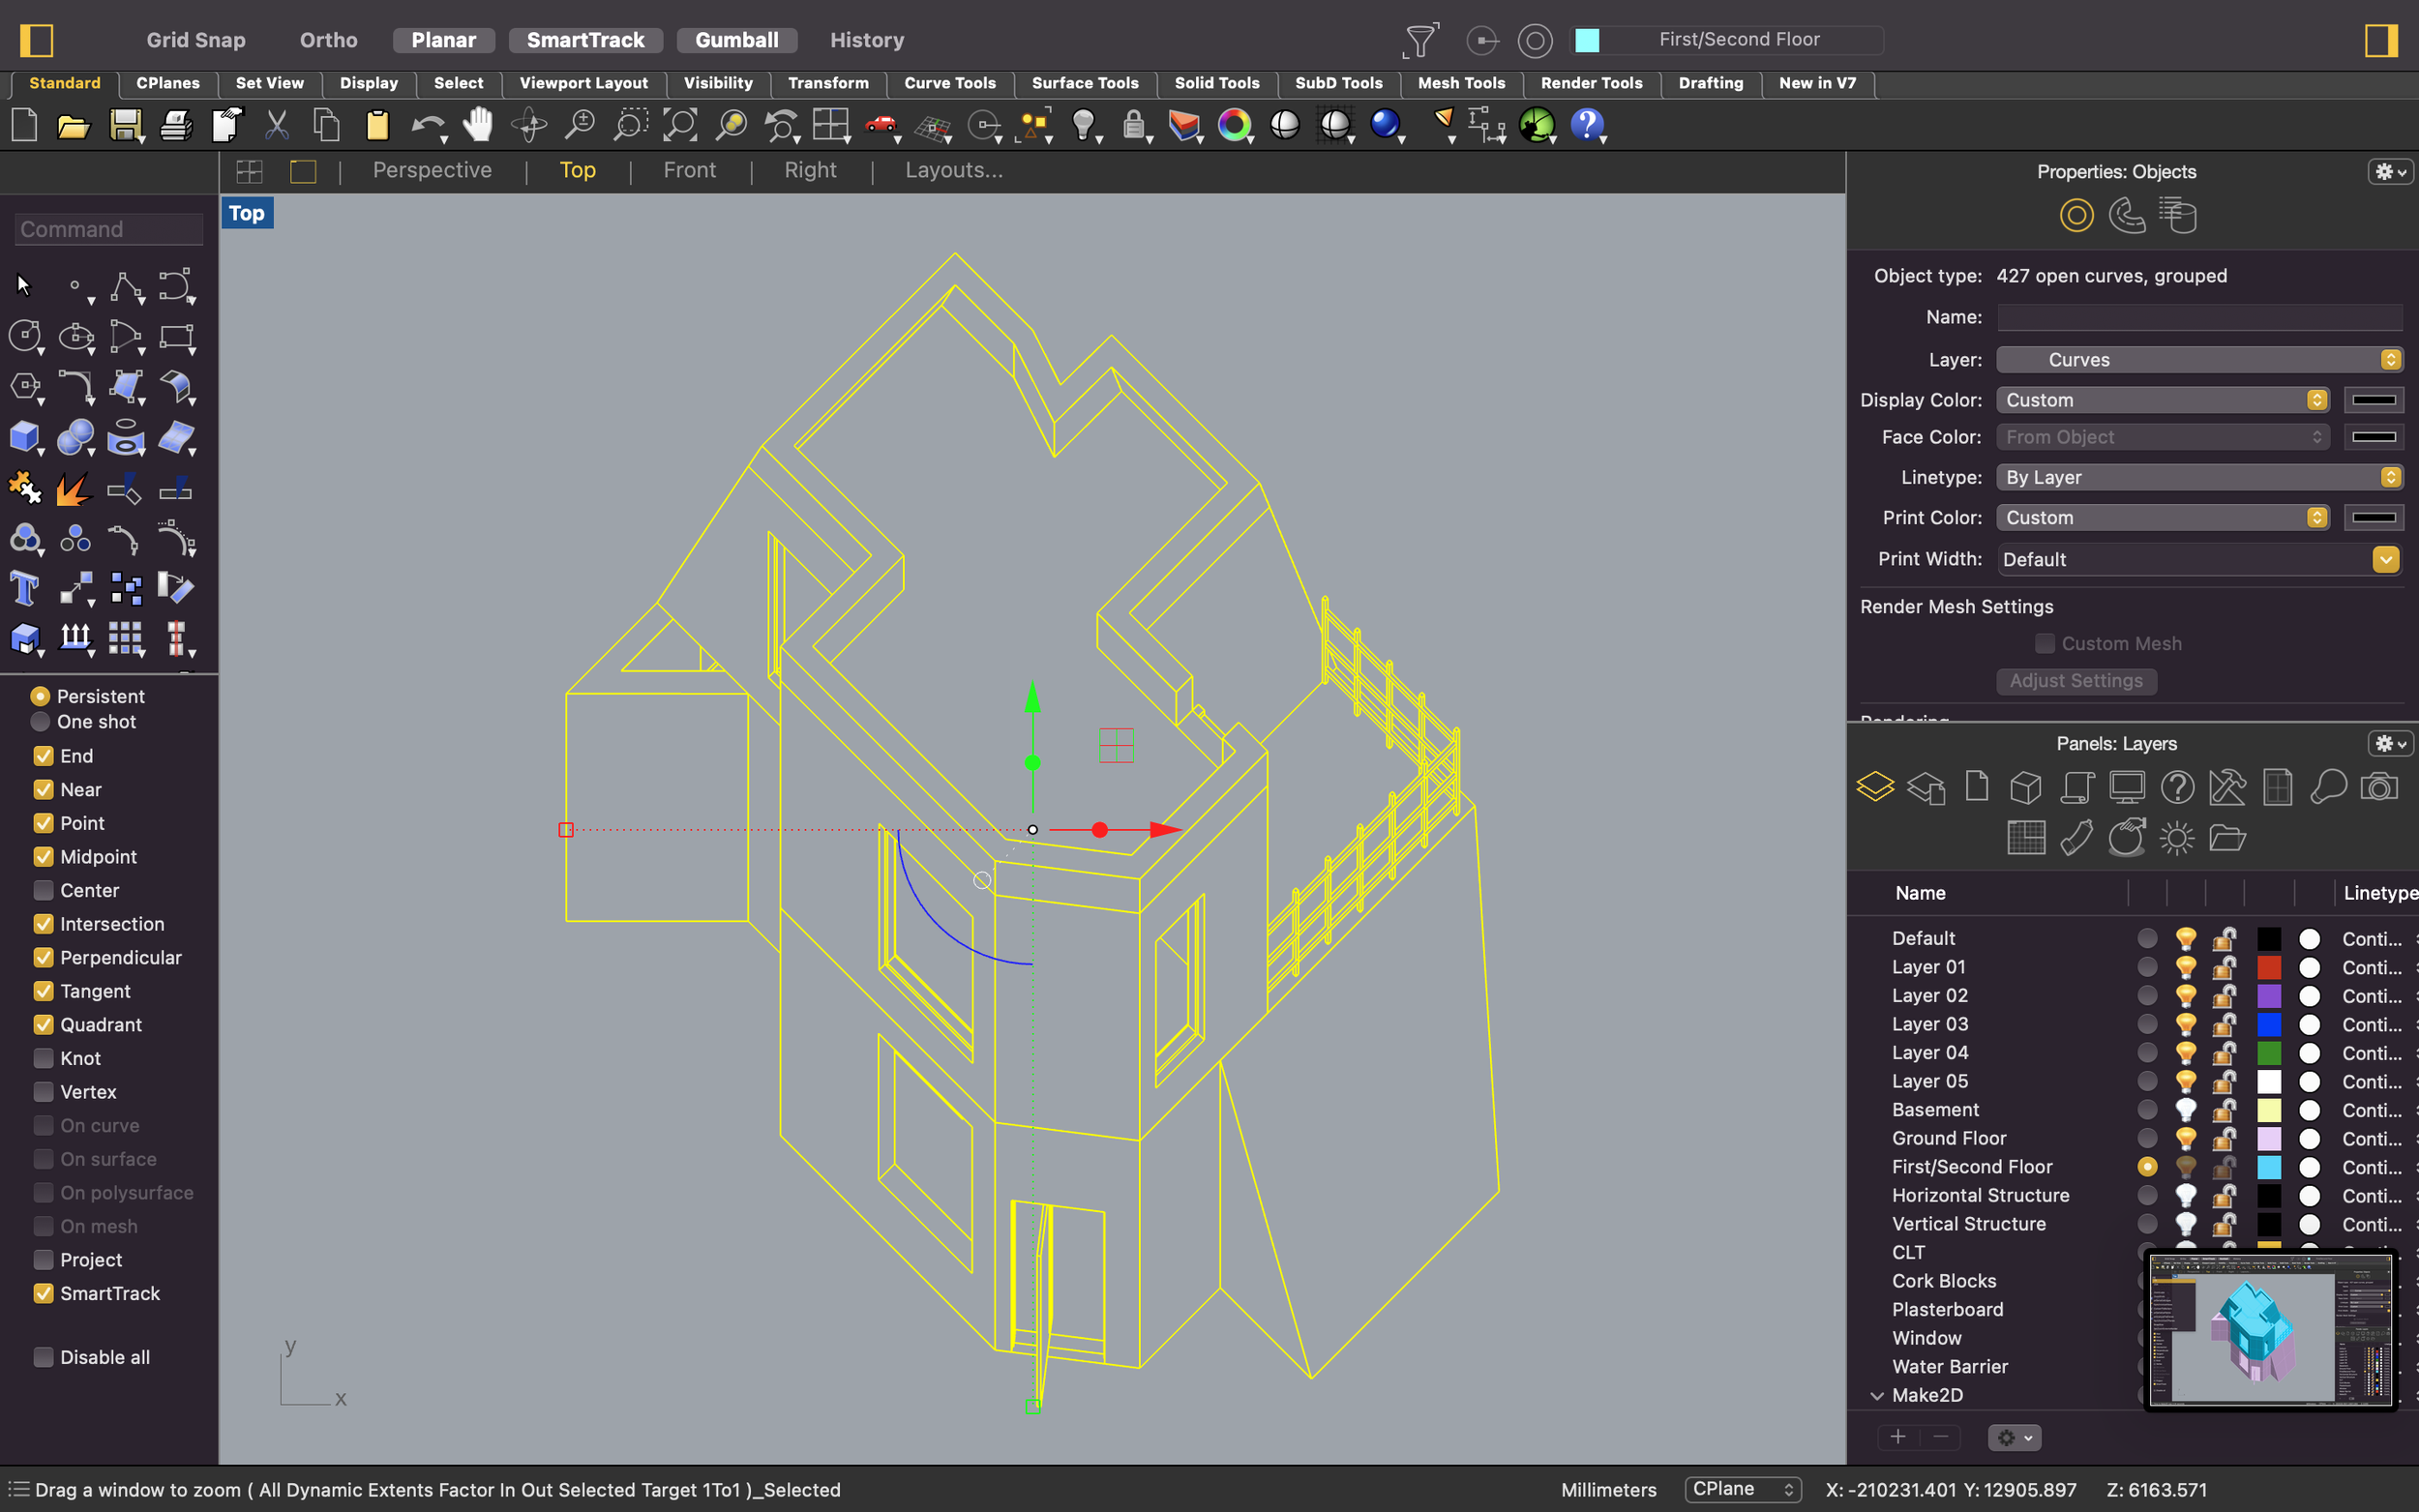Screen dimensions: 2419x1512
Task: Click the Paste clipboard icon
Action: point(377,126)
